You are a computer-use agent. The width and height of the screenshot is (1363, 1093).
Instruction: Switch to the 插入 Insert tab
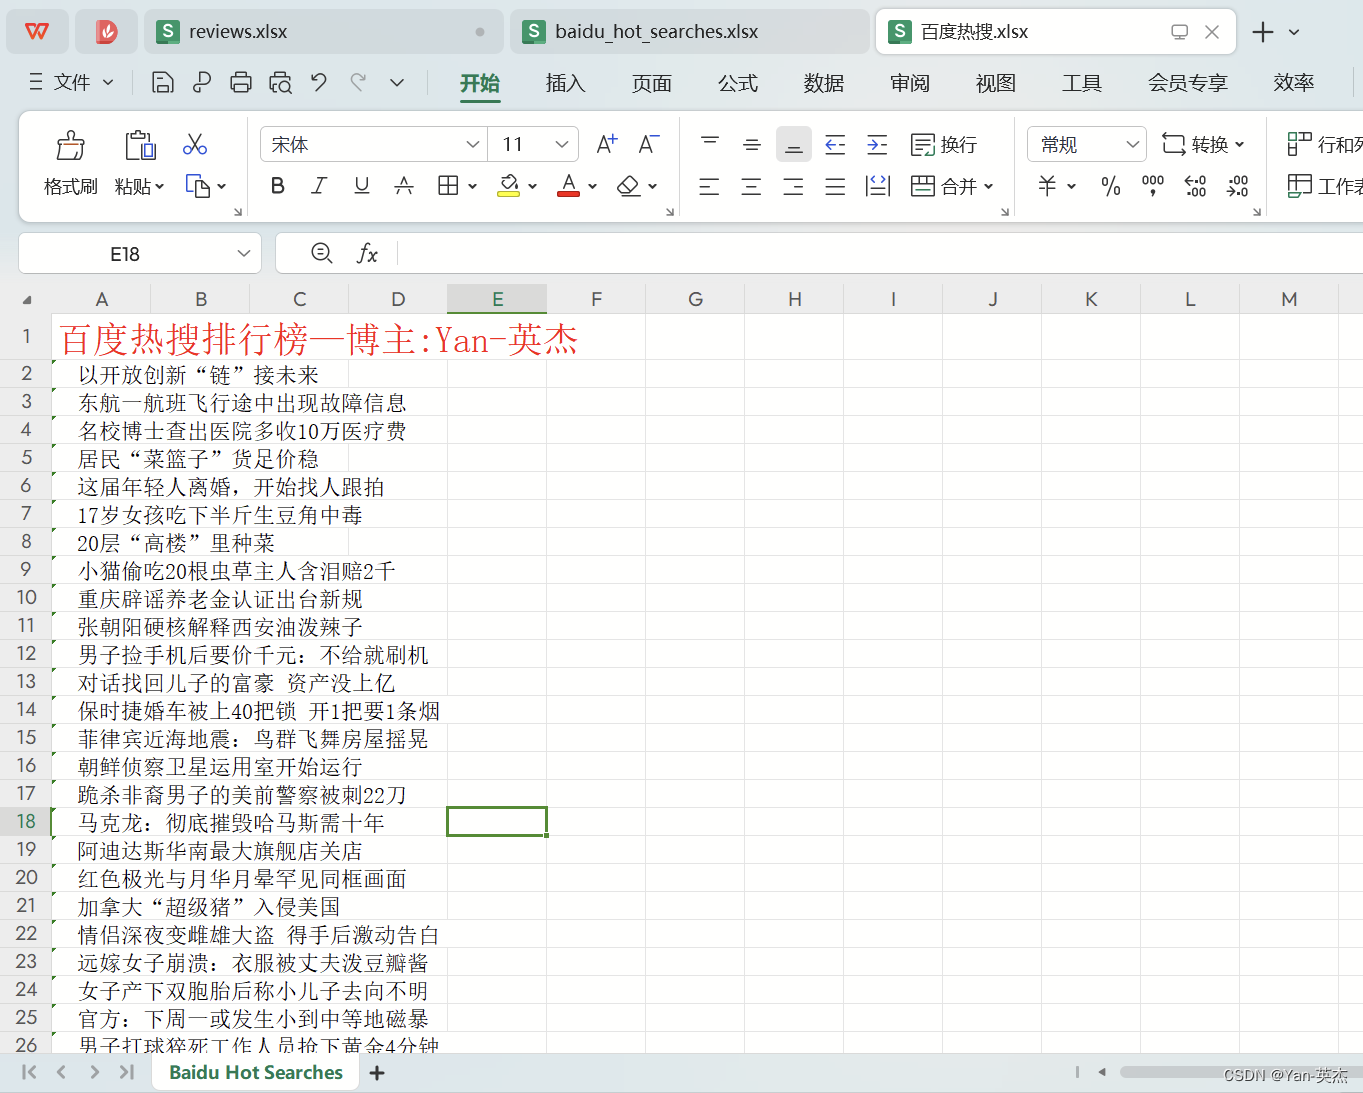click(x=565, y=83)
